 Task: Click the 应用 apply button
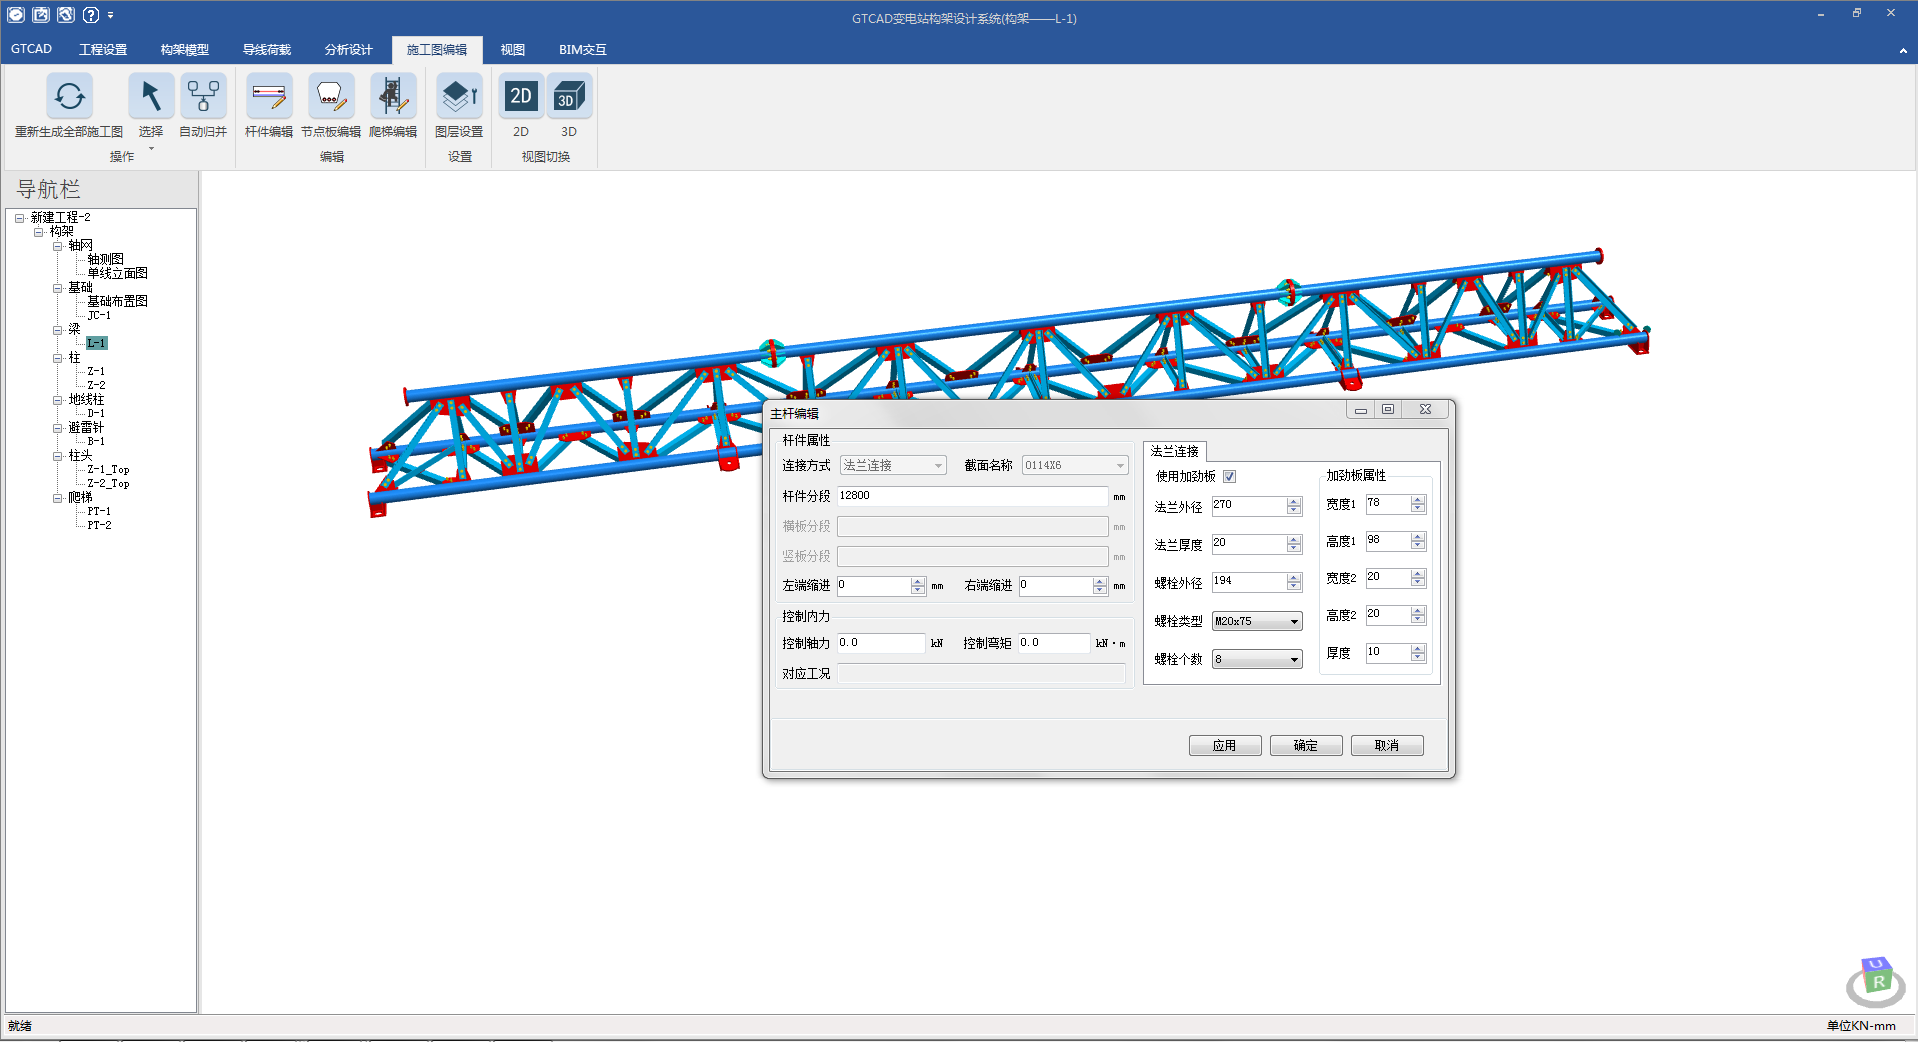click(x=1224, y=746)
